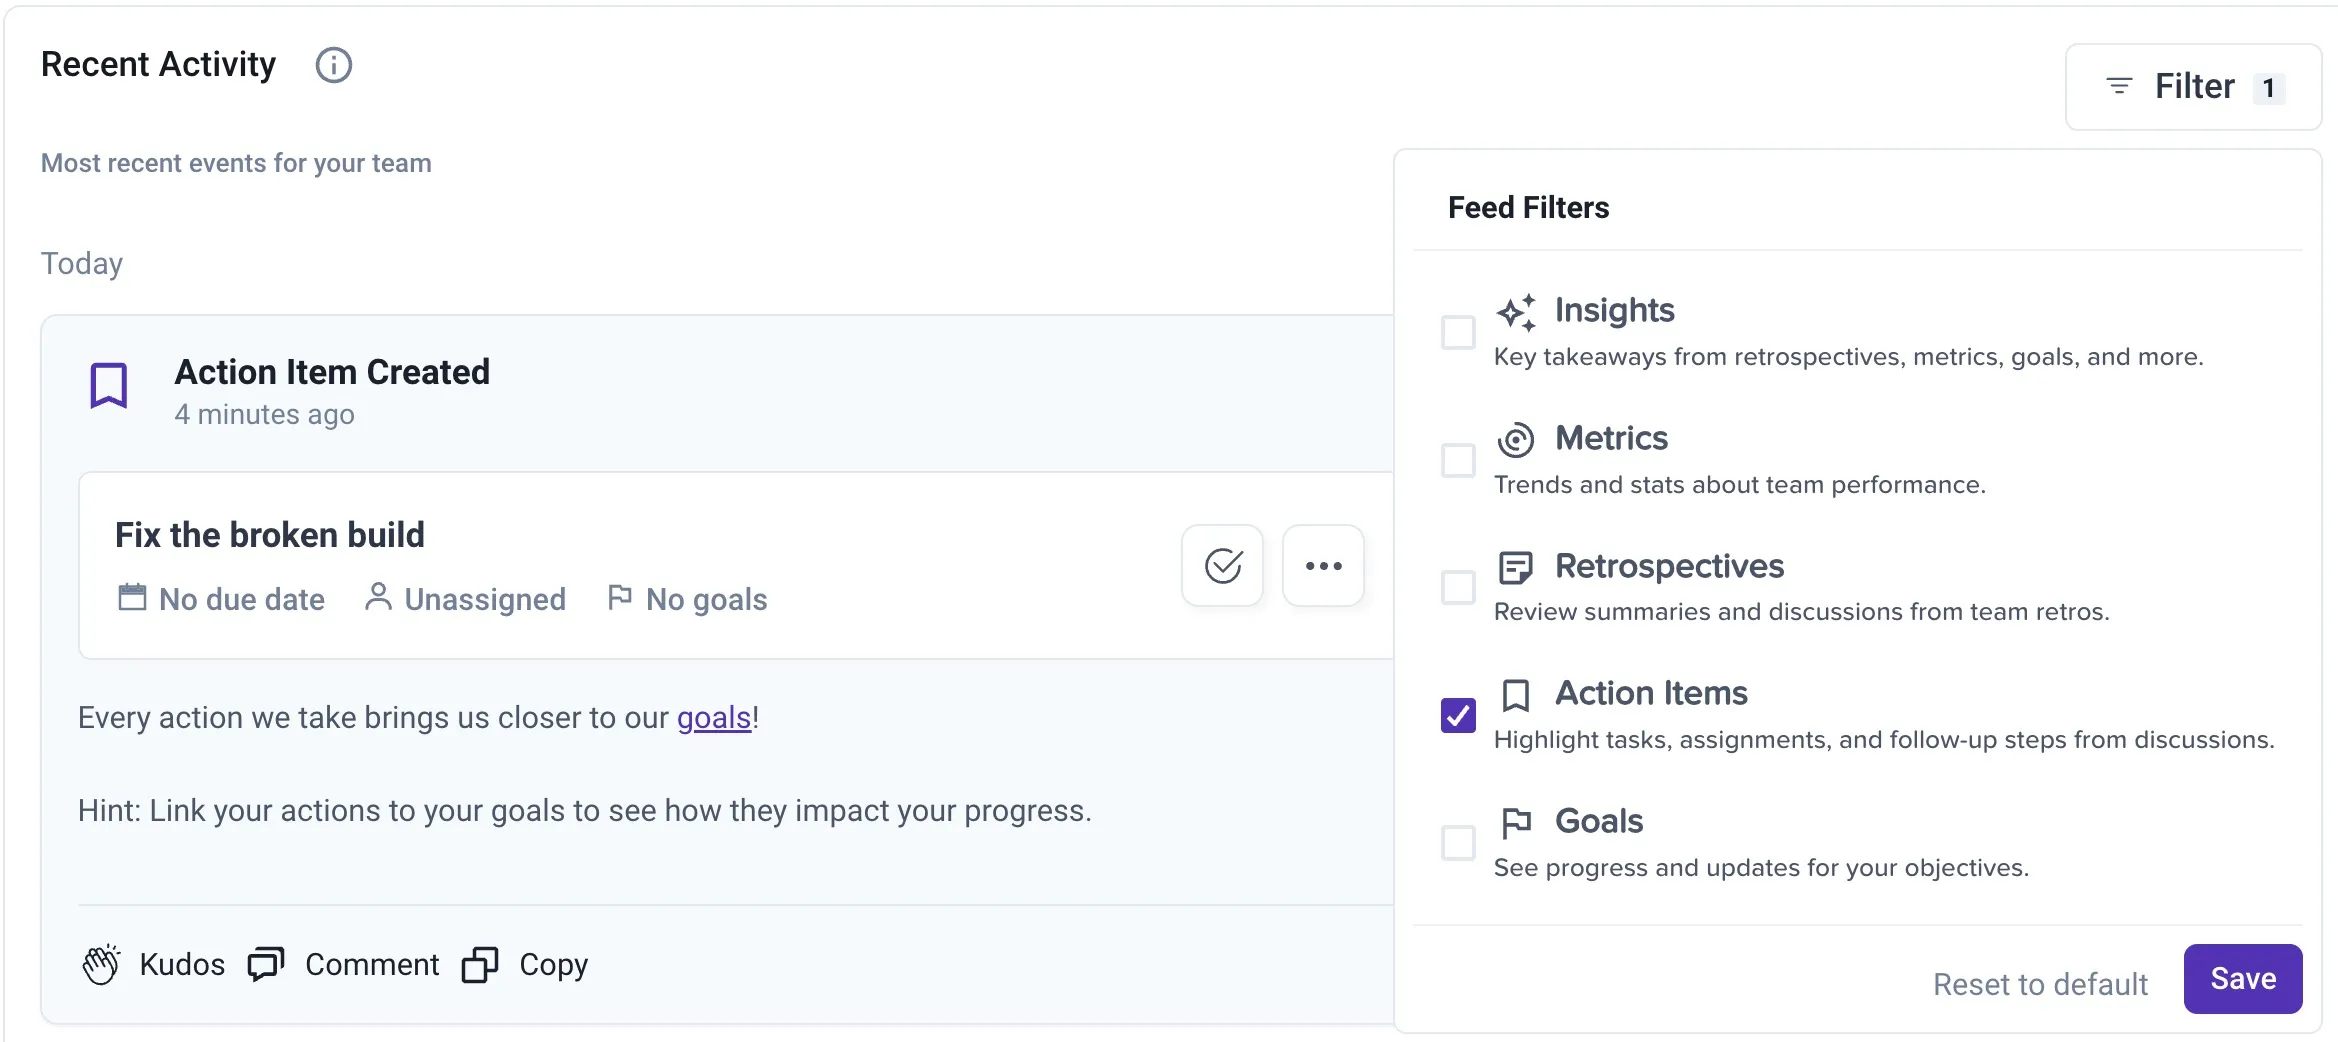Viewport: 2338px width, 1042px height.
Task: Open comments via the Comment icon
Action: click(x=265, y=964)
